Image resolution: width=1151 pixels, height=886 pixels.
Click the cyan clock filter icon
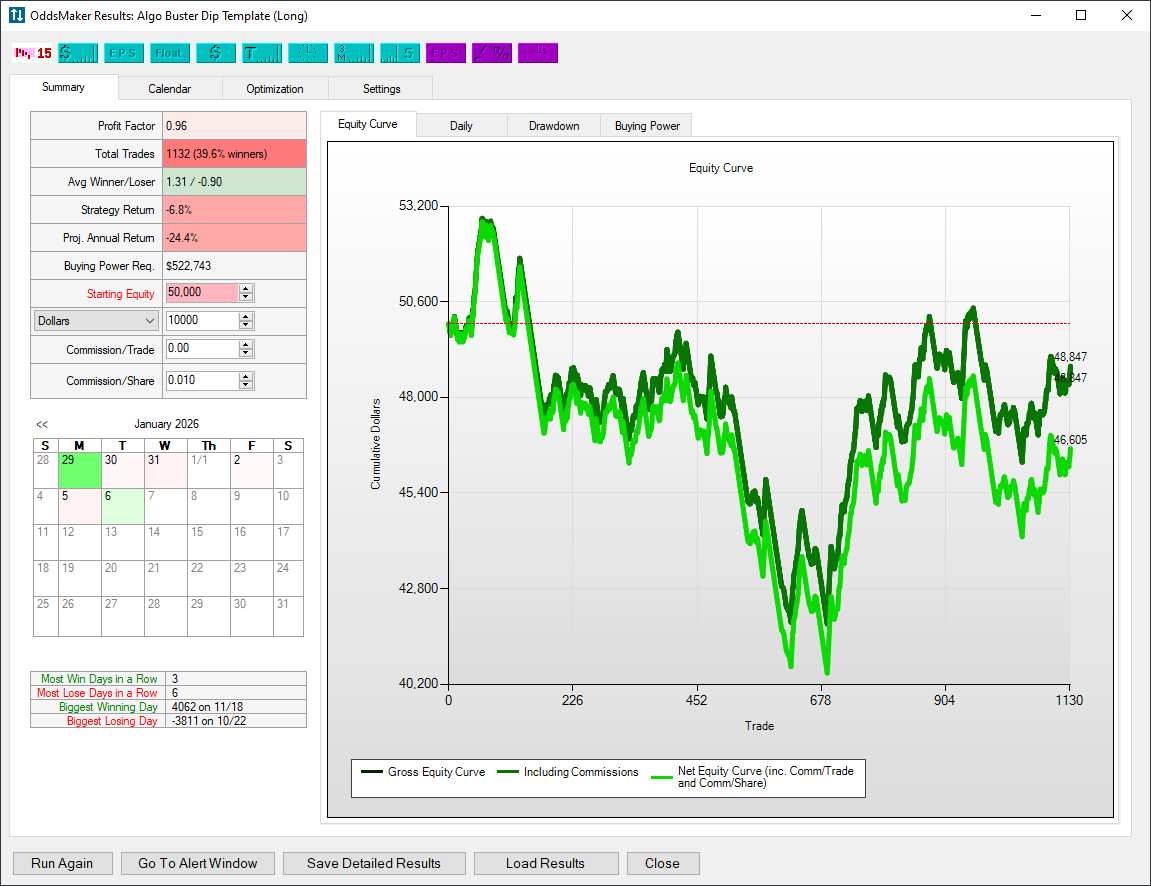307,53
